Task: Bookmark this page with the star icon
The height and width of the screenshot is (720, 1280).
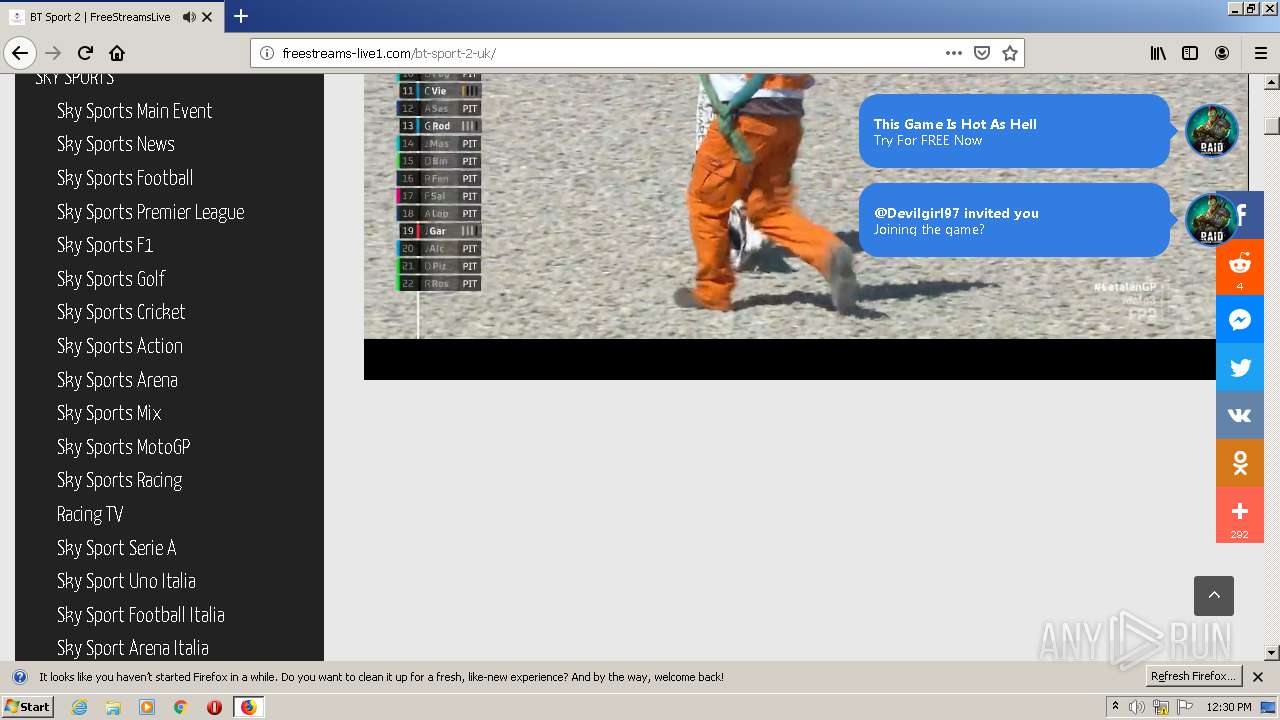Action: point(1010,53)
